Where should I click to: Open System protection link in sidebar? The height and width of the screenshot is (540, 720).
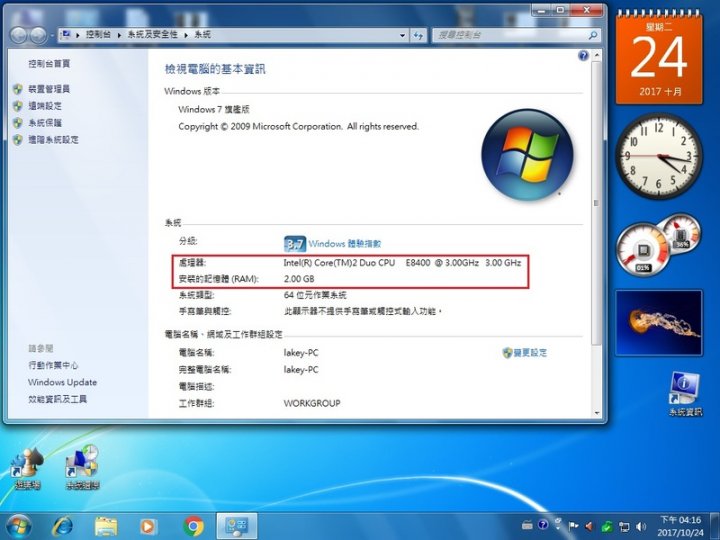[45, 123]
